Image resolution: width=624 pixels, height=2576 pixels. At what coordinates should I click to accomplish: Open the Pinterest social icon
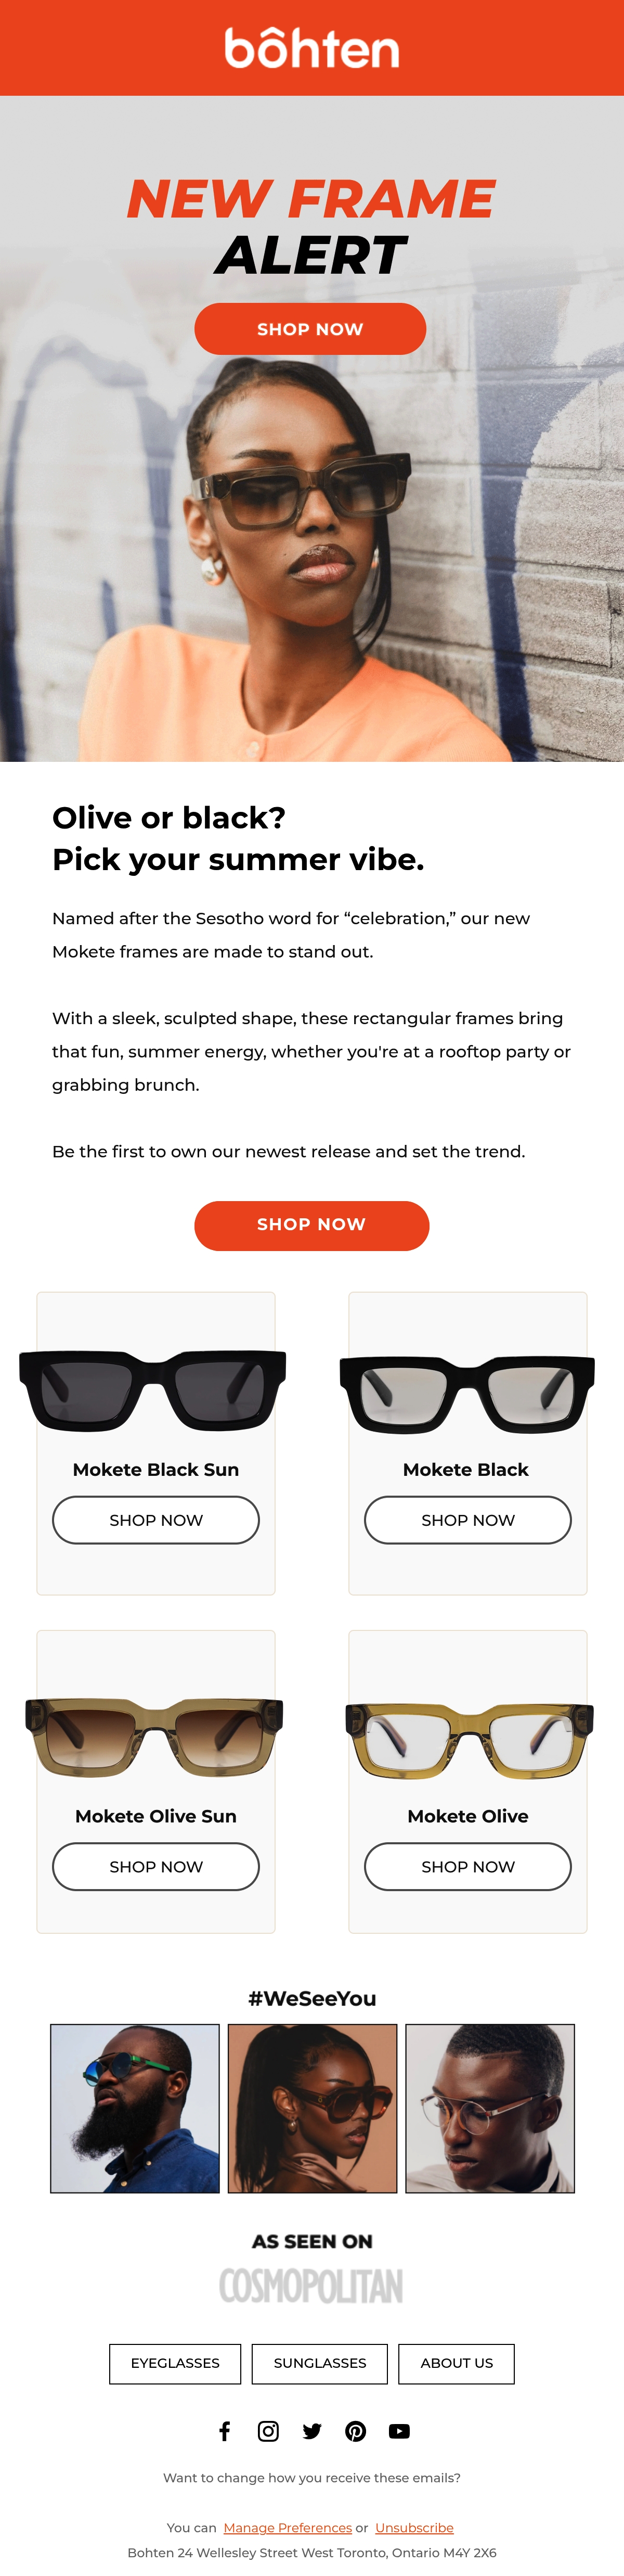(355, 2430)
